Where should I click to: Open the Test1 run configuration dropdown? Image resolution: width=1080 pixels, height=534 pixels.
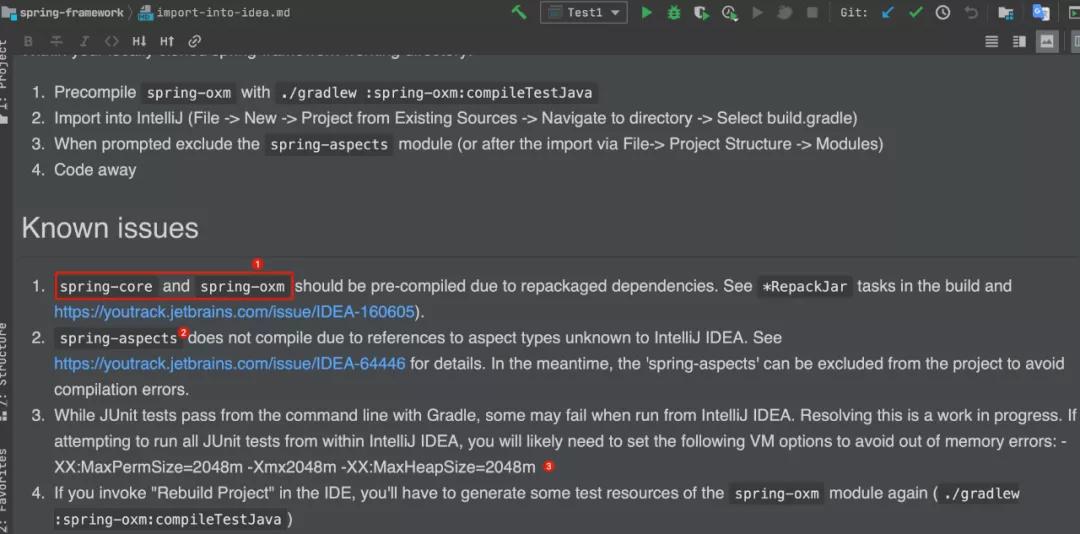pos(583,12)
